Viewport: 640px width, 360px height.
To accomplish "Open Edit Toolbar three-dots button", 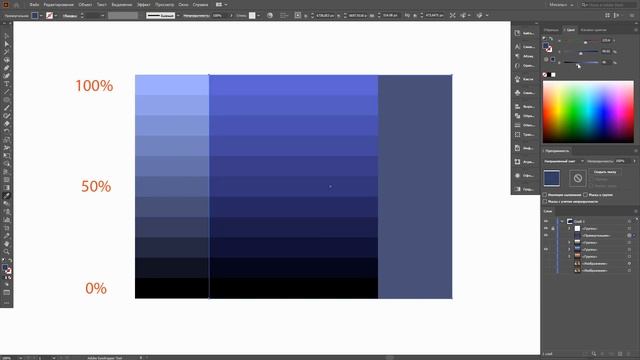I will (x=7, y=303).
